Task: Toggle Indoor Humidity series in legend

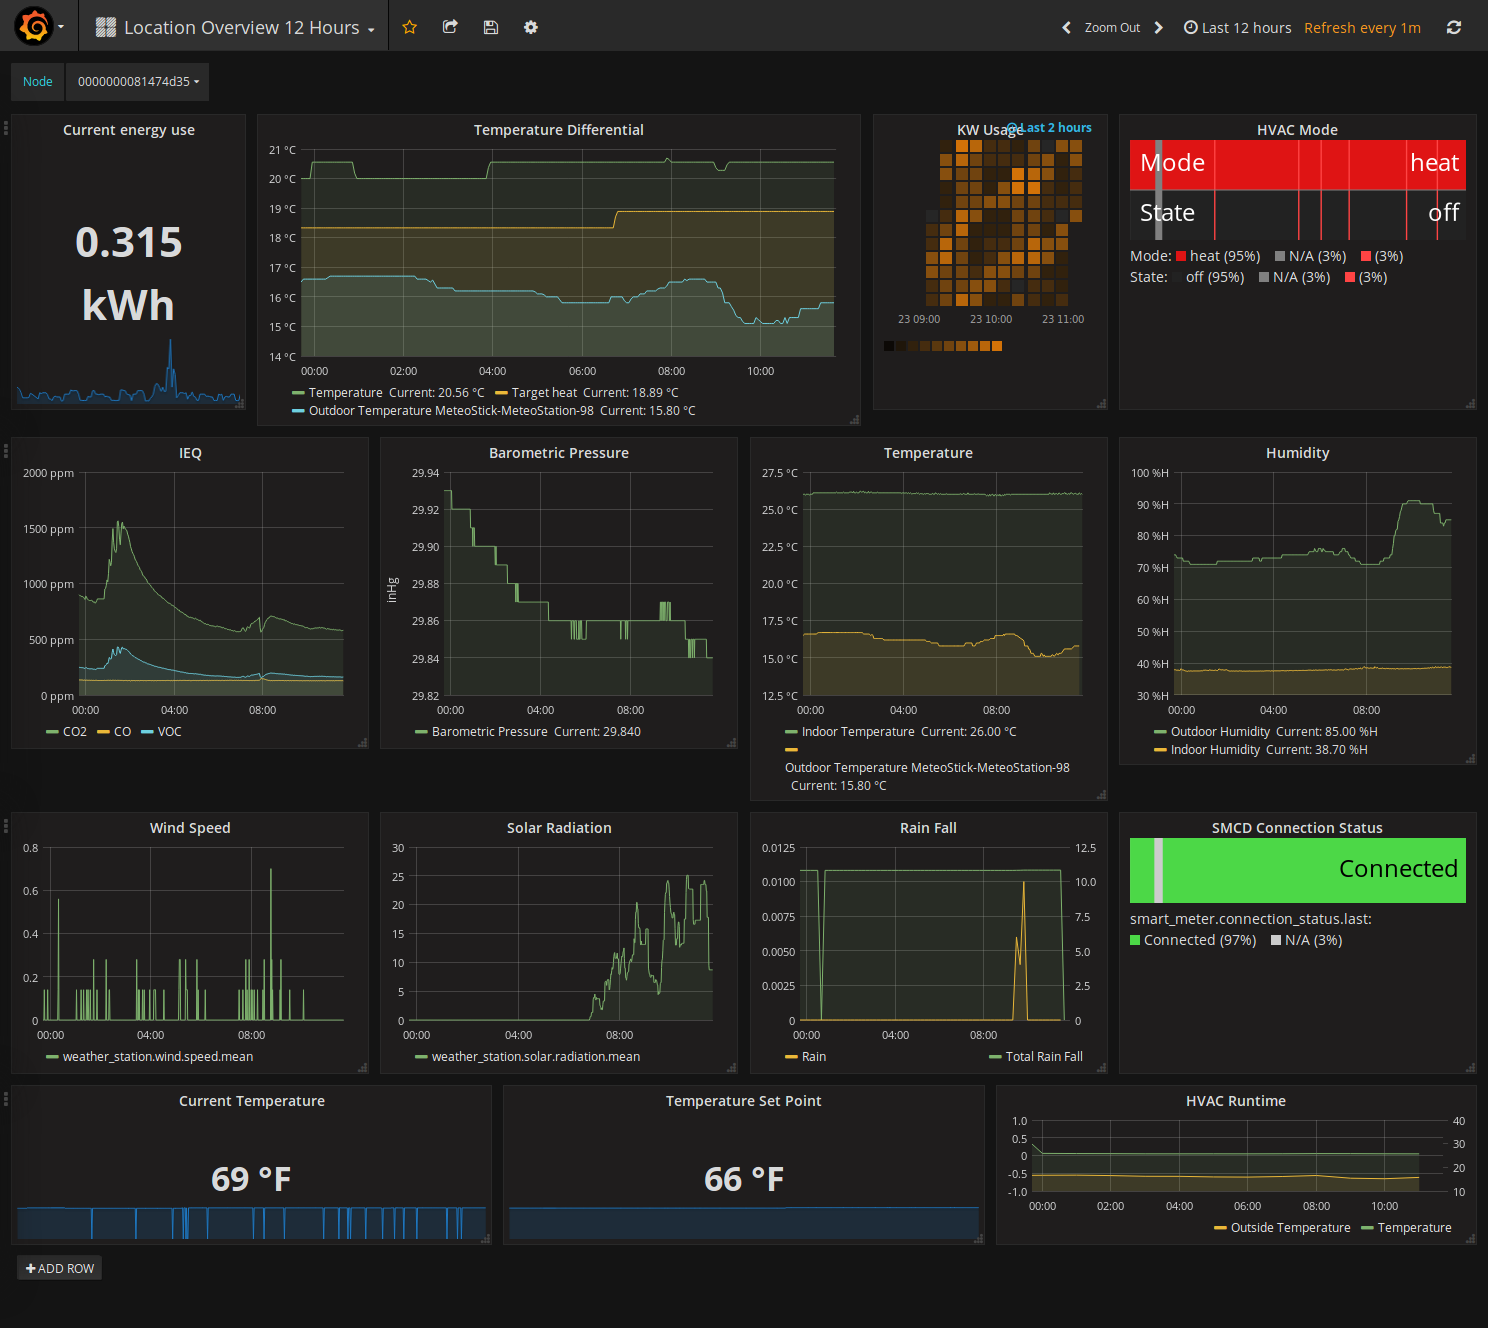Action: [x=1215, y=750]
